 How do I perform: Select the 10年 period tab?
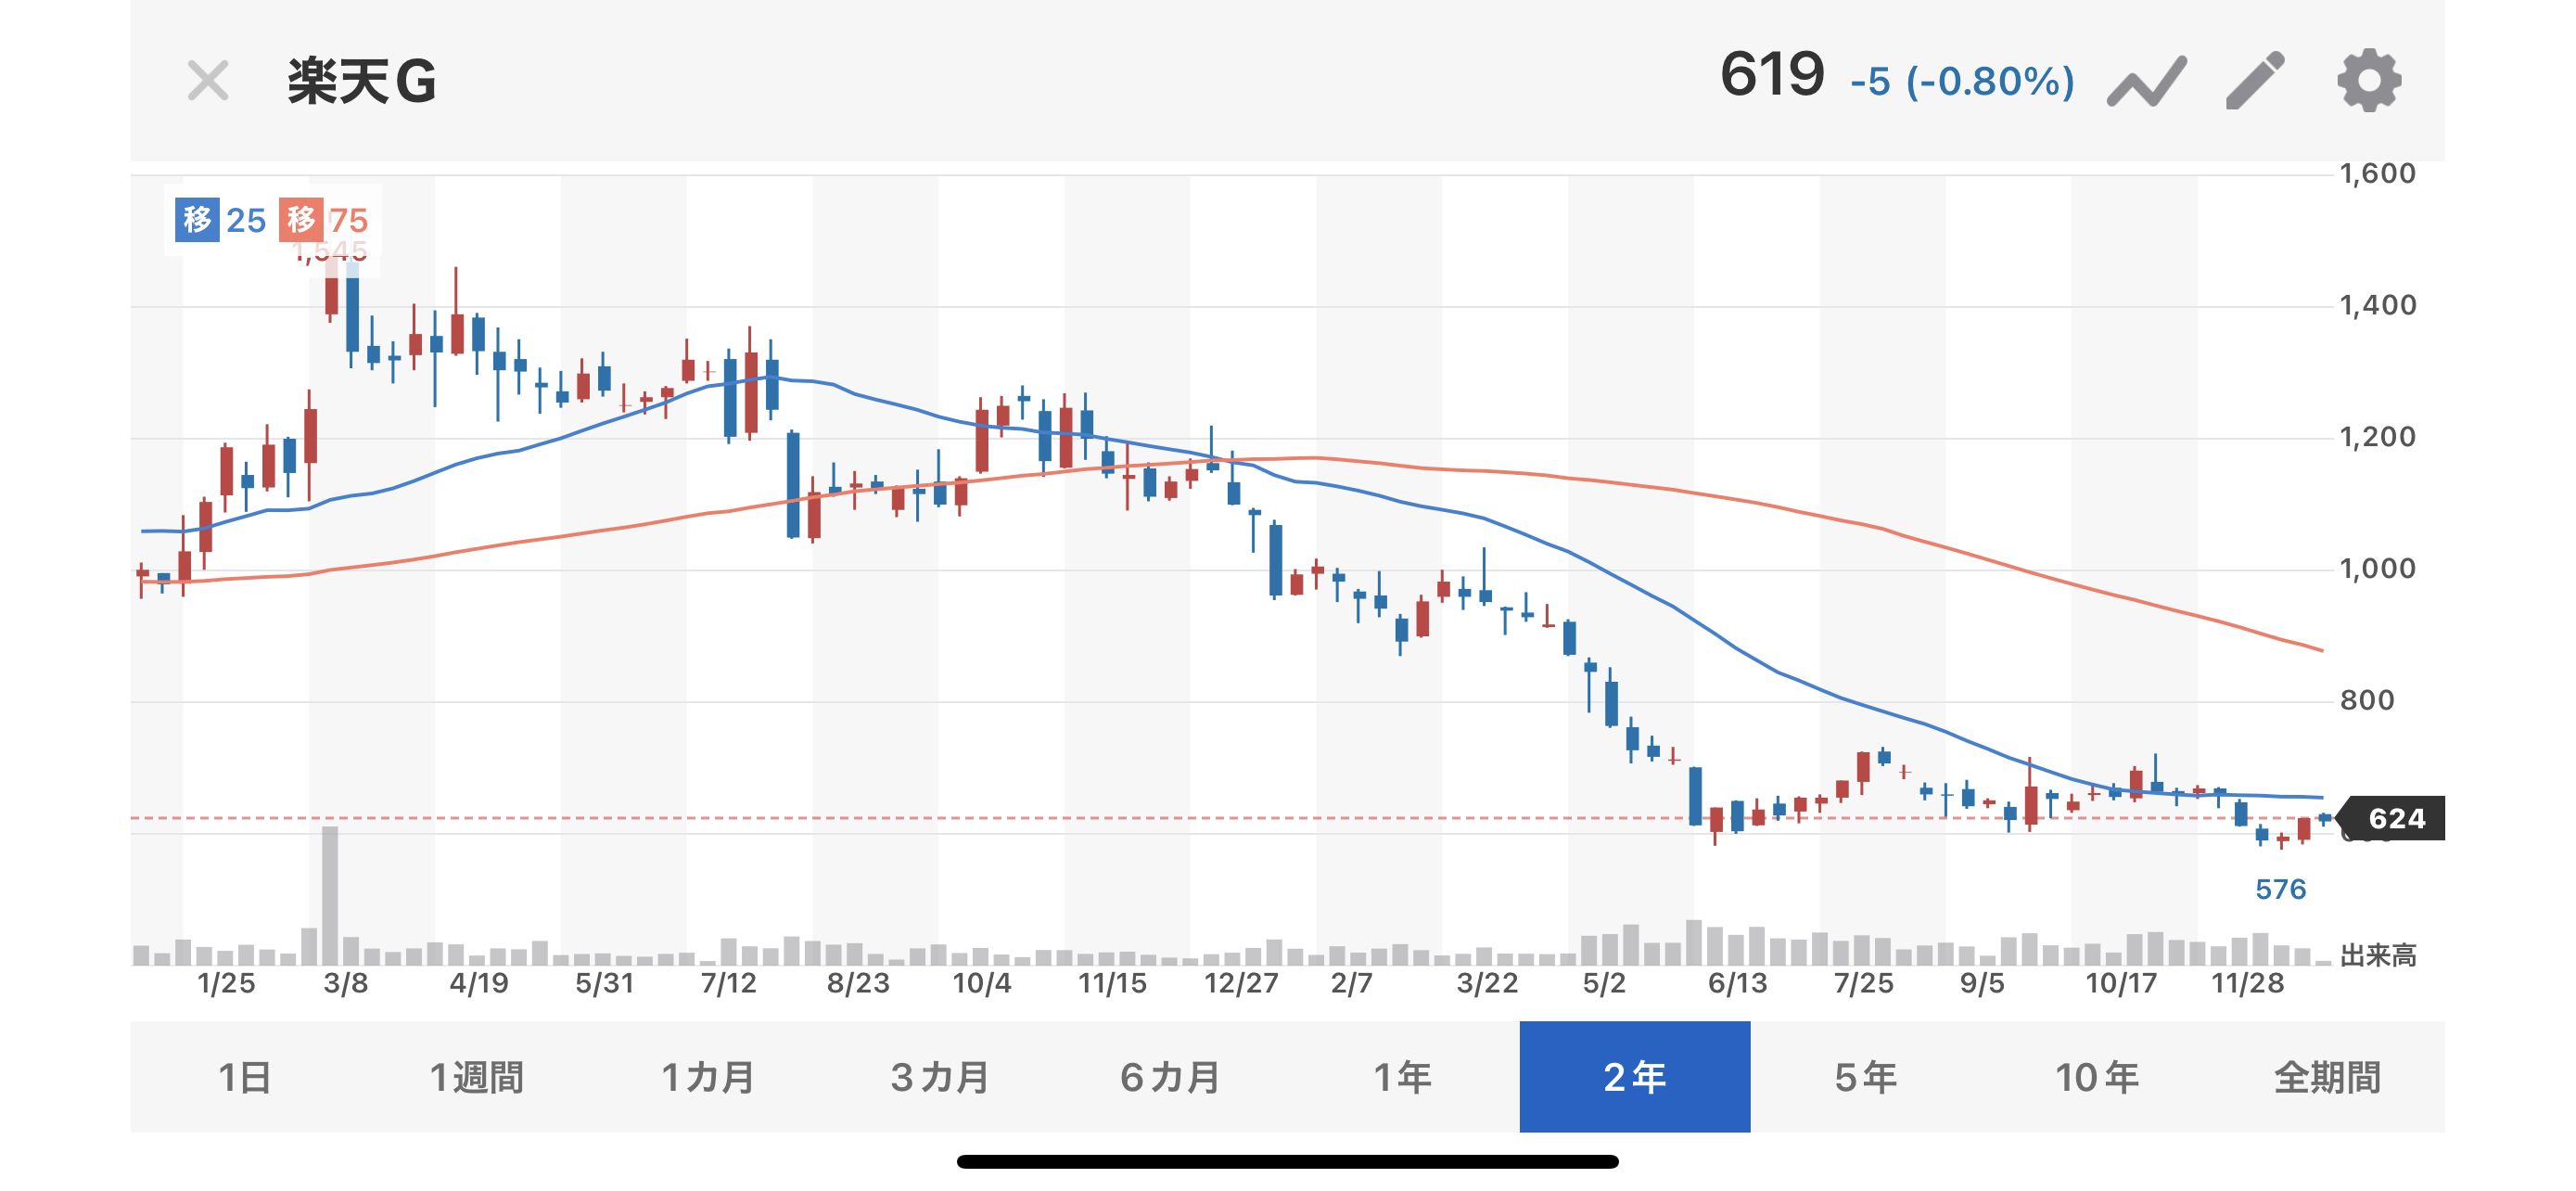(x=2097, y=1077)
